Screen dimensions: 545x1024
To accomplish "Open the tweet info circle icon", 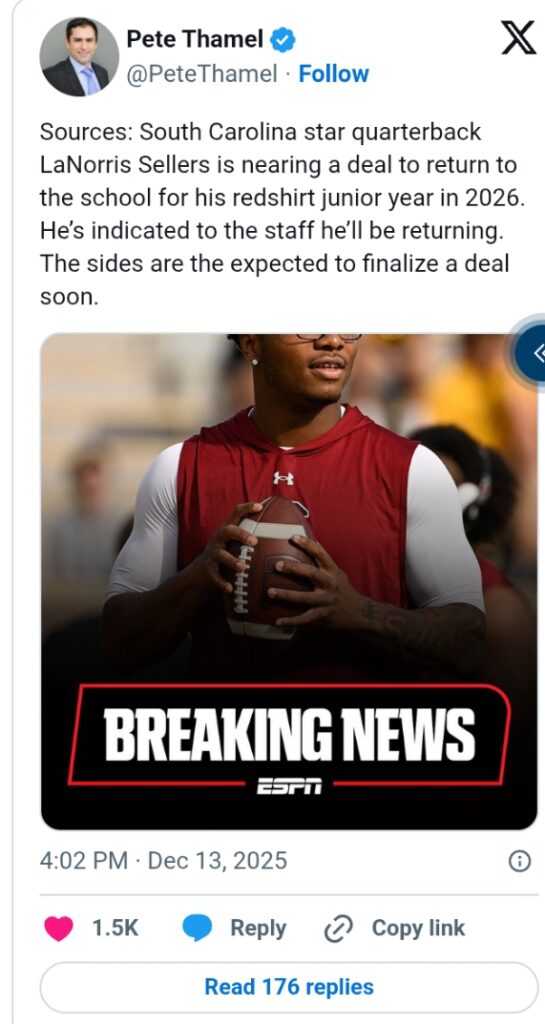I will (x=519, y=861).
